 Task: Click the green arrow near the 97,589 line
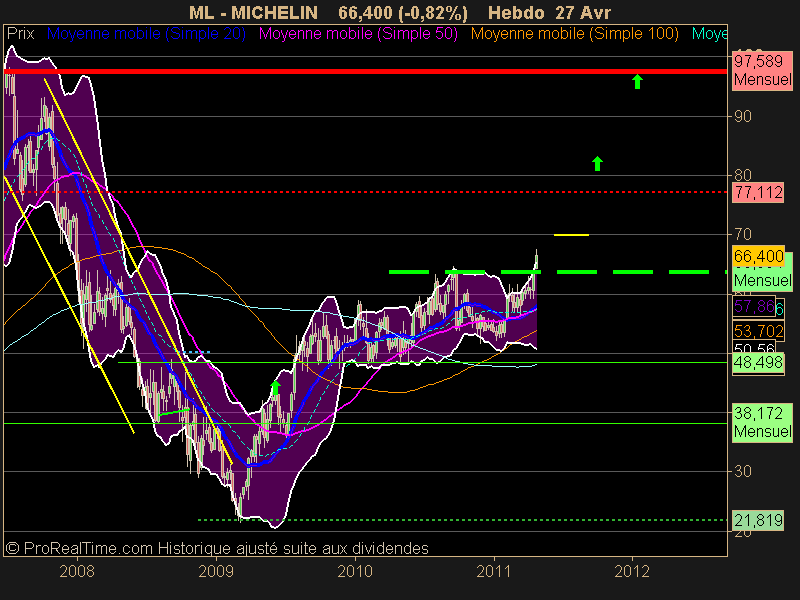[637, 81]
